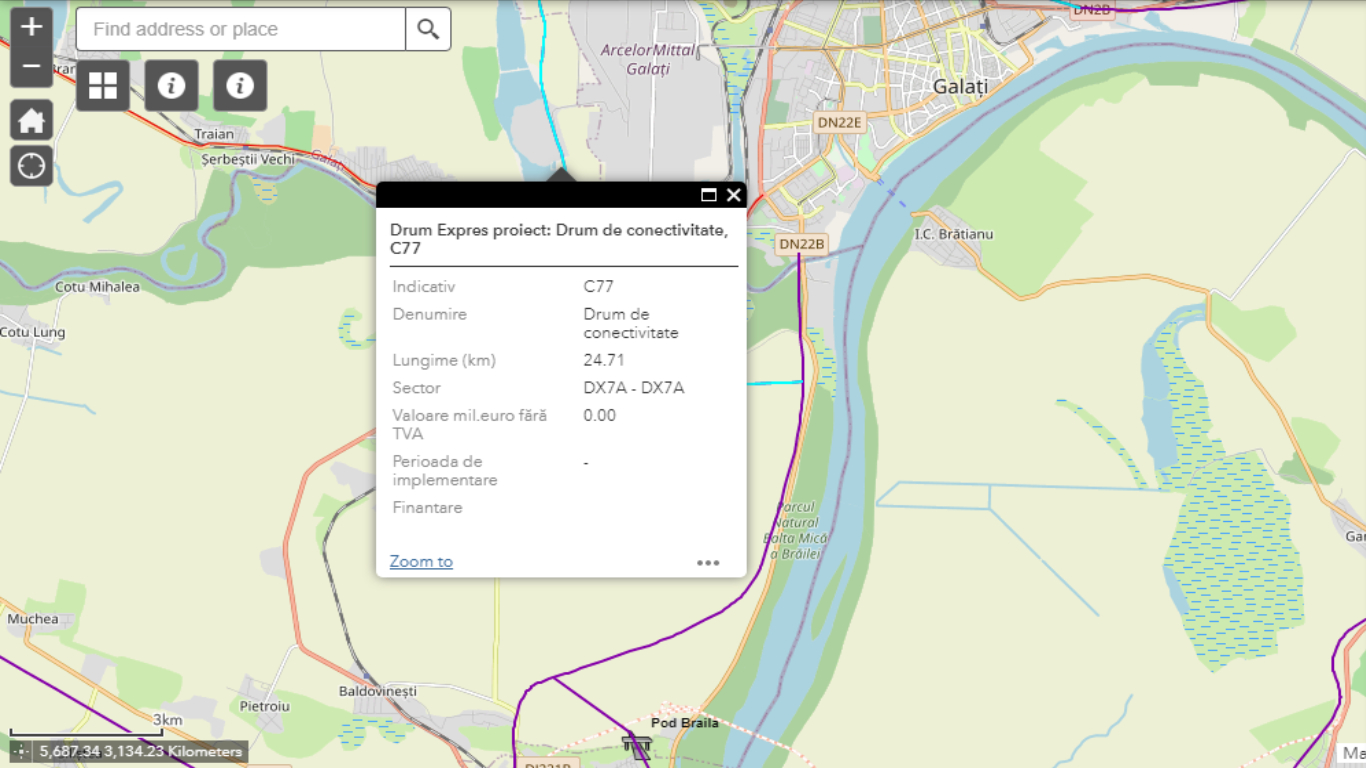1366x768 pixels.
Task: Find my location on the map
Action: coord(31,165)
